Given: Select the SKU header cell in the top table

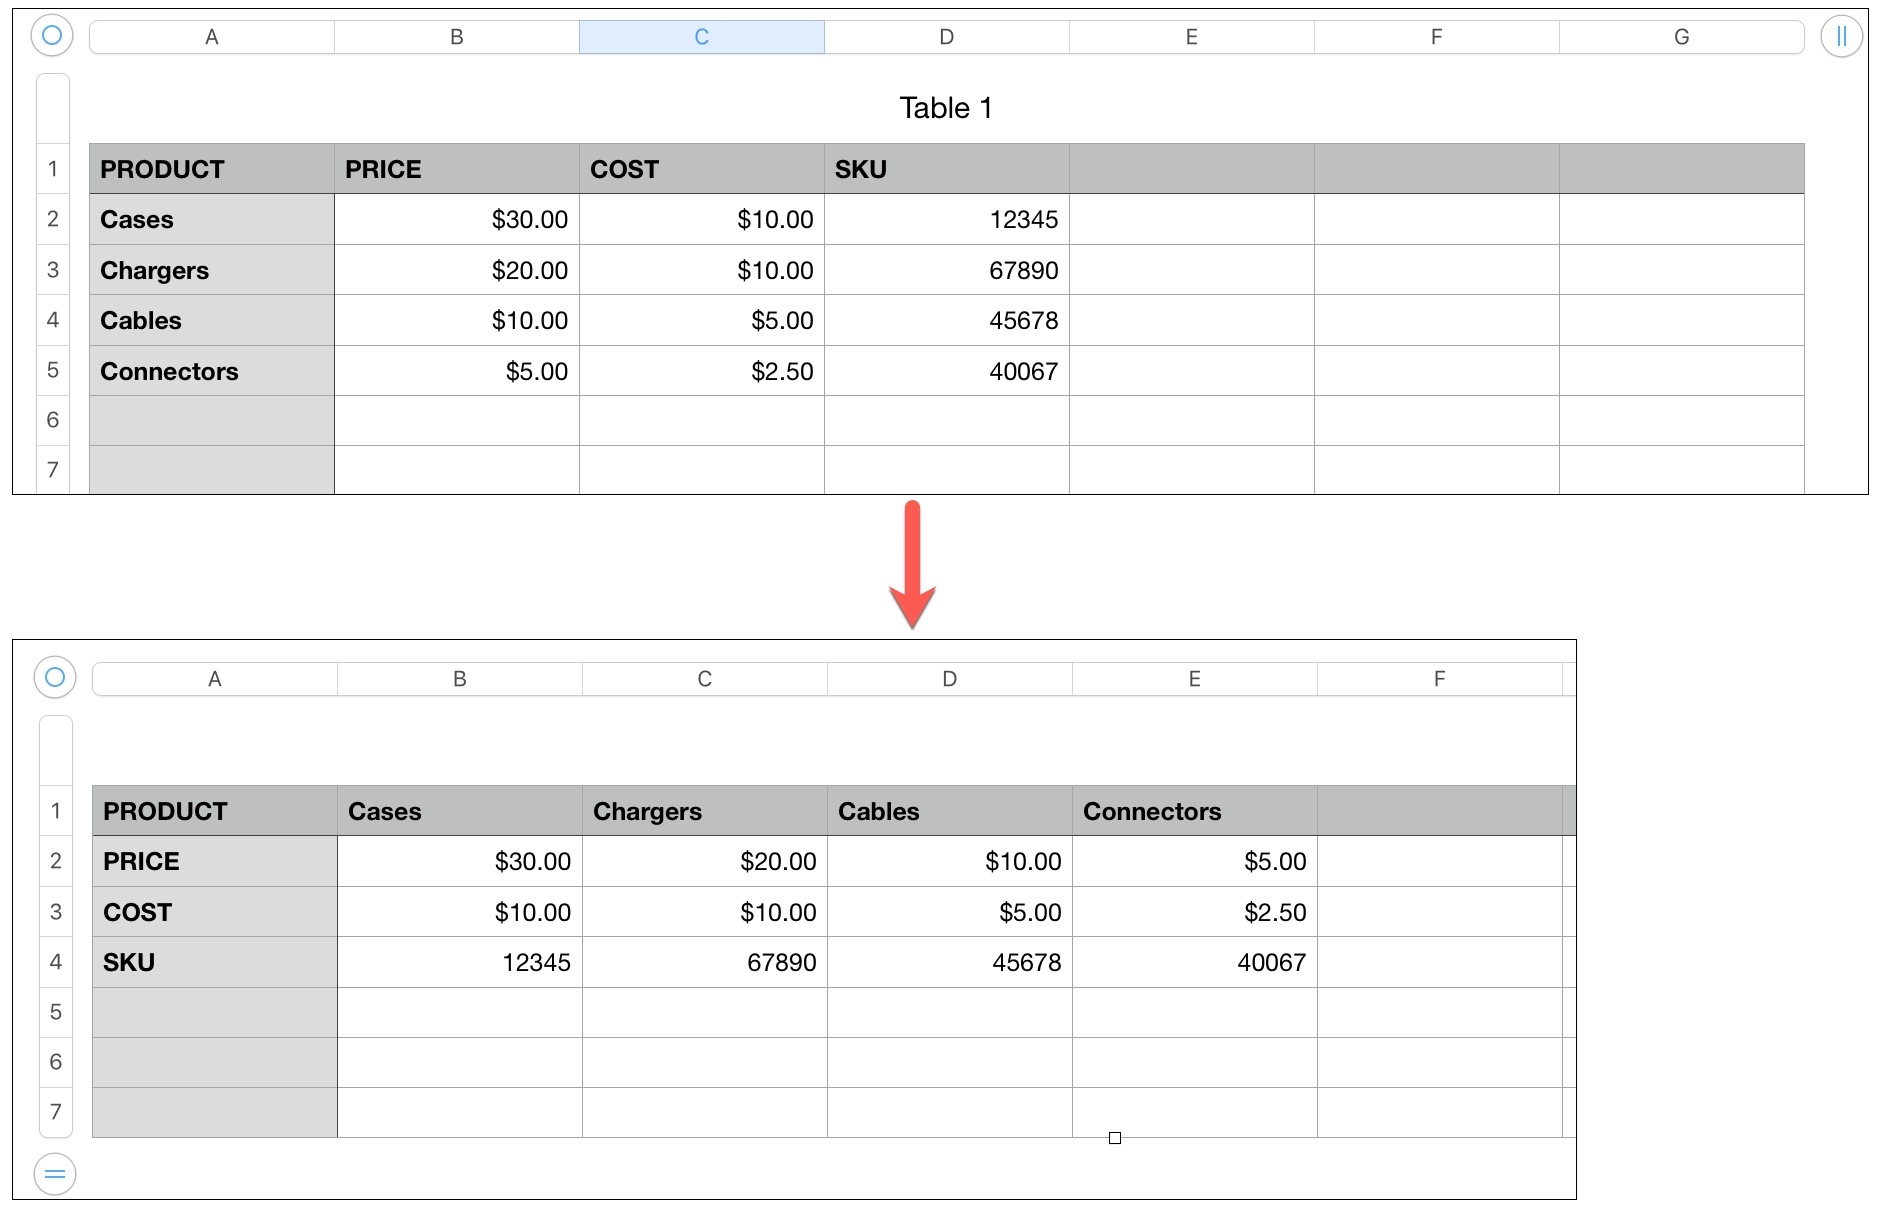Looking at the screenshot, I should [947, 169].
